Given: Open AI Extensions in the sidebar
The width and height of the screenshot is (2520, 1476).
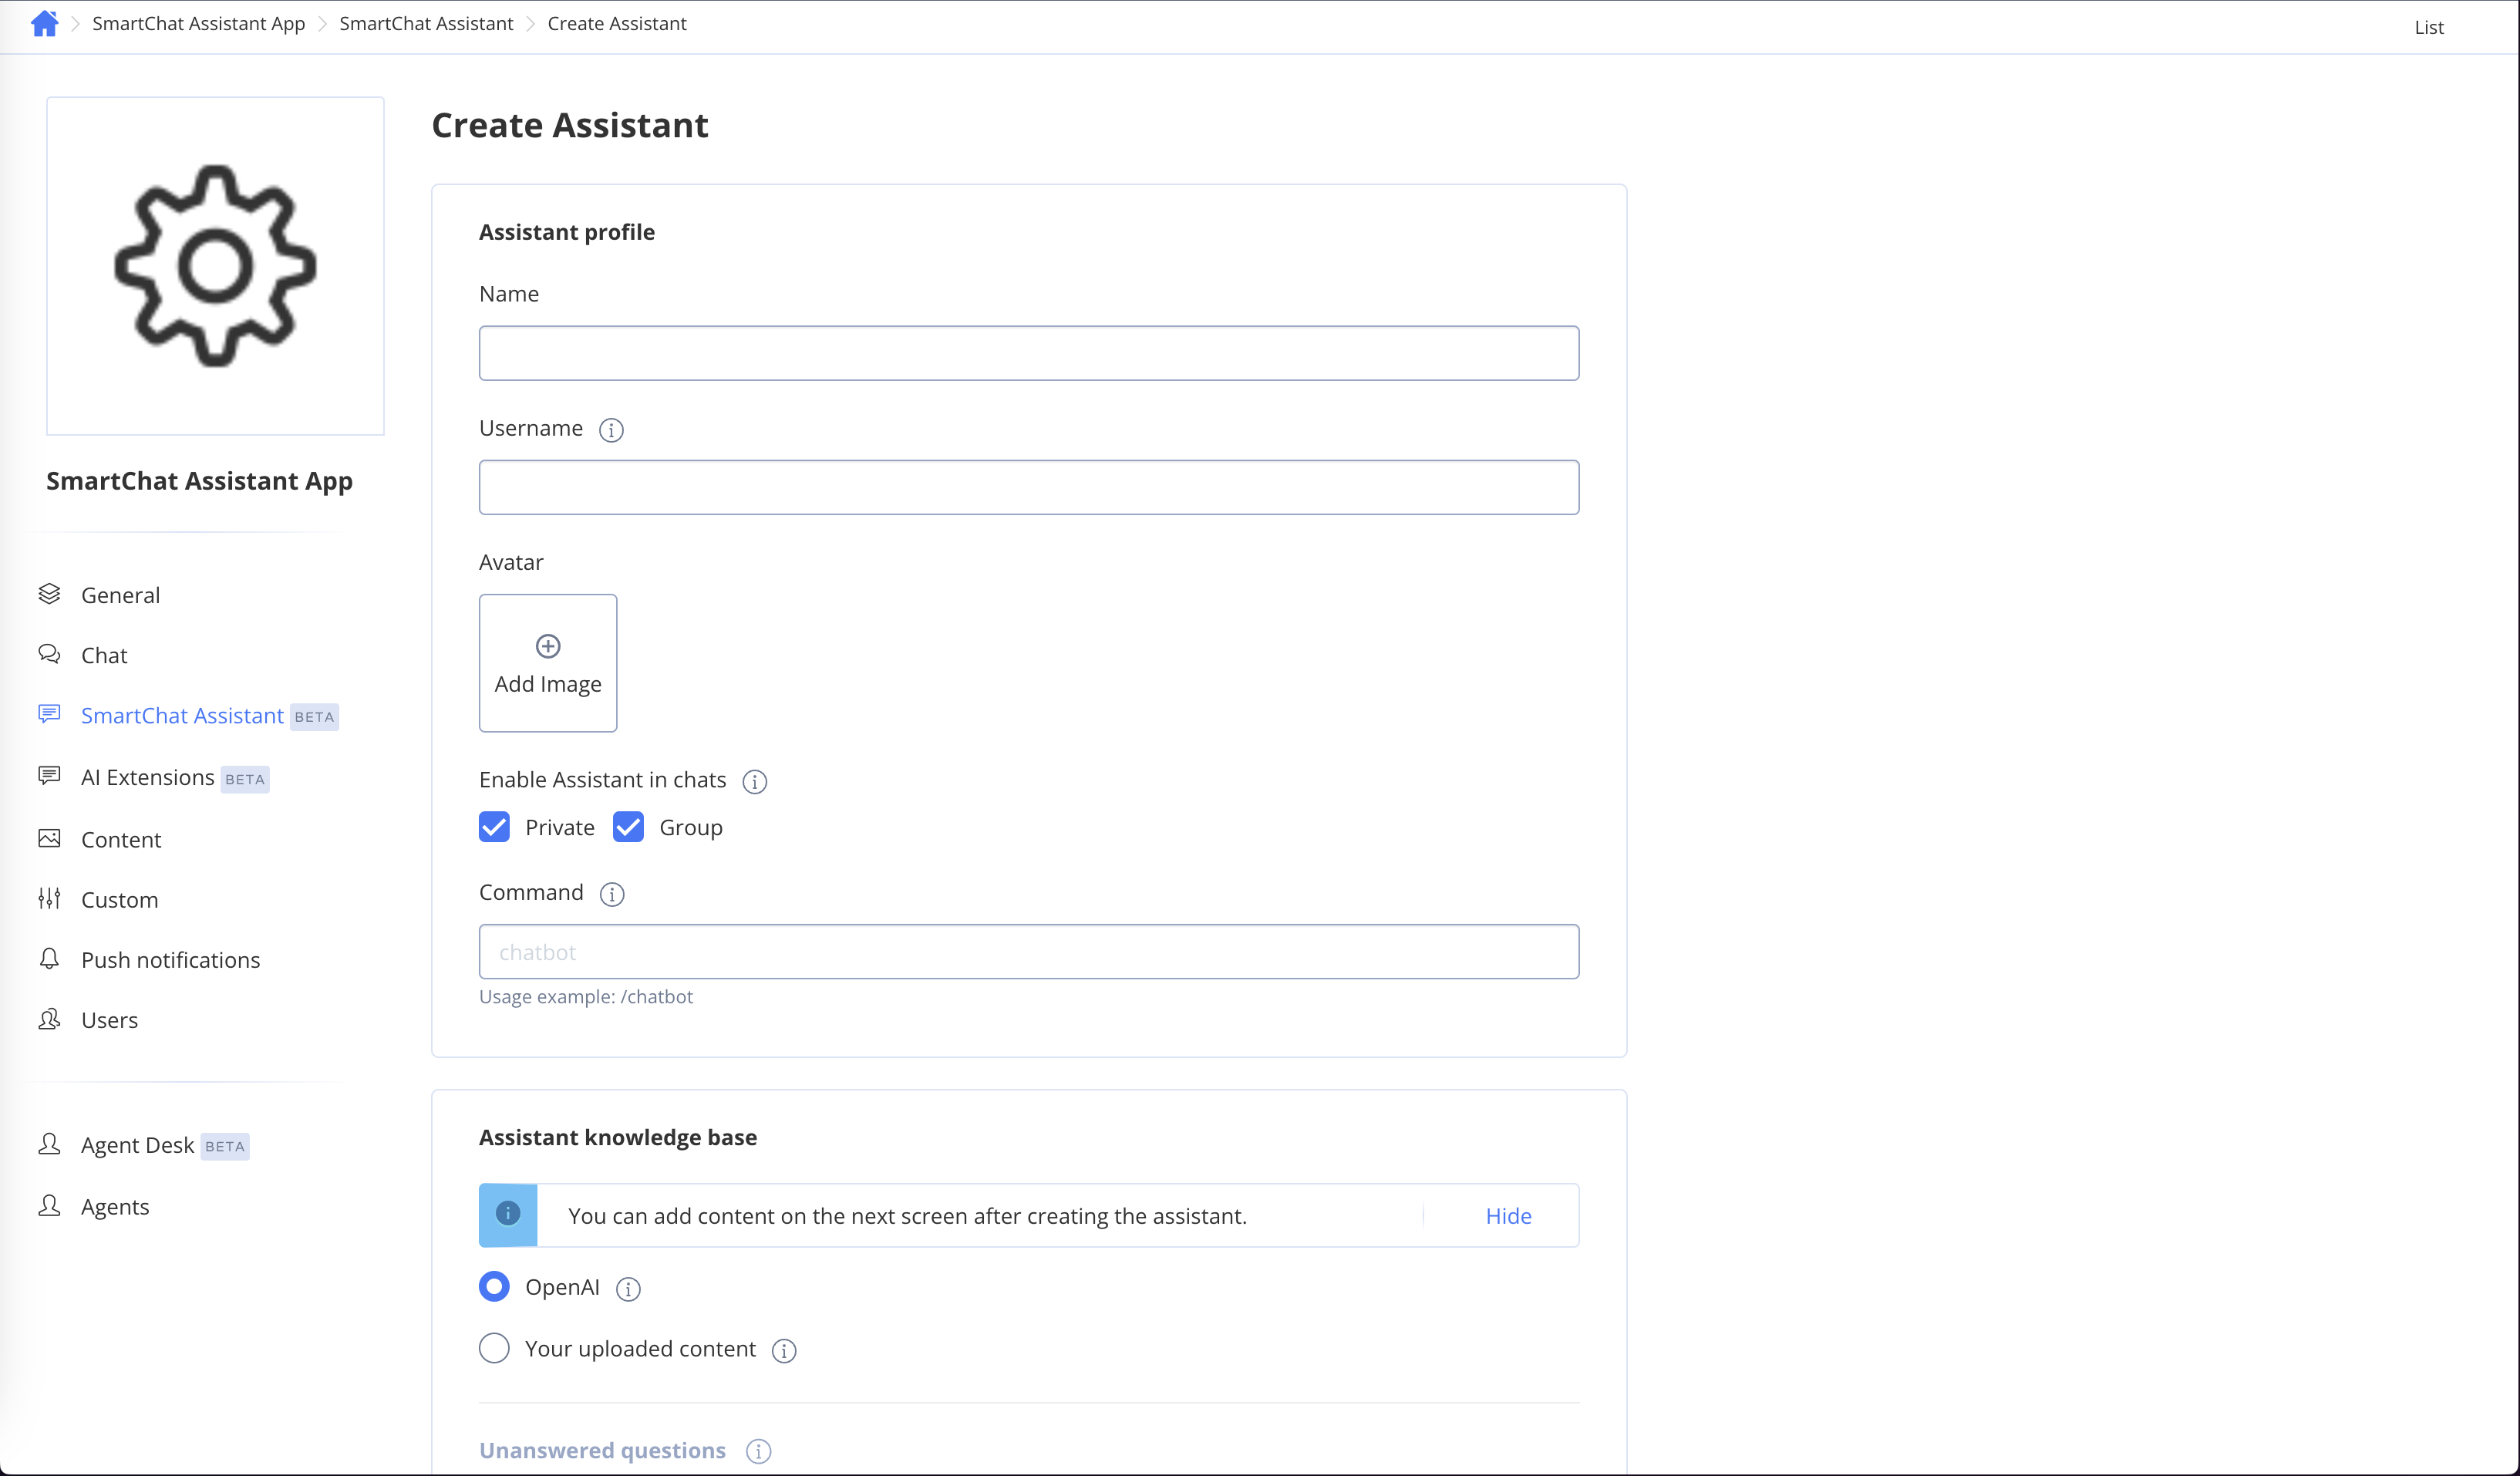Looking at the screenshot, I should (x=148, y=778).
